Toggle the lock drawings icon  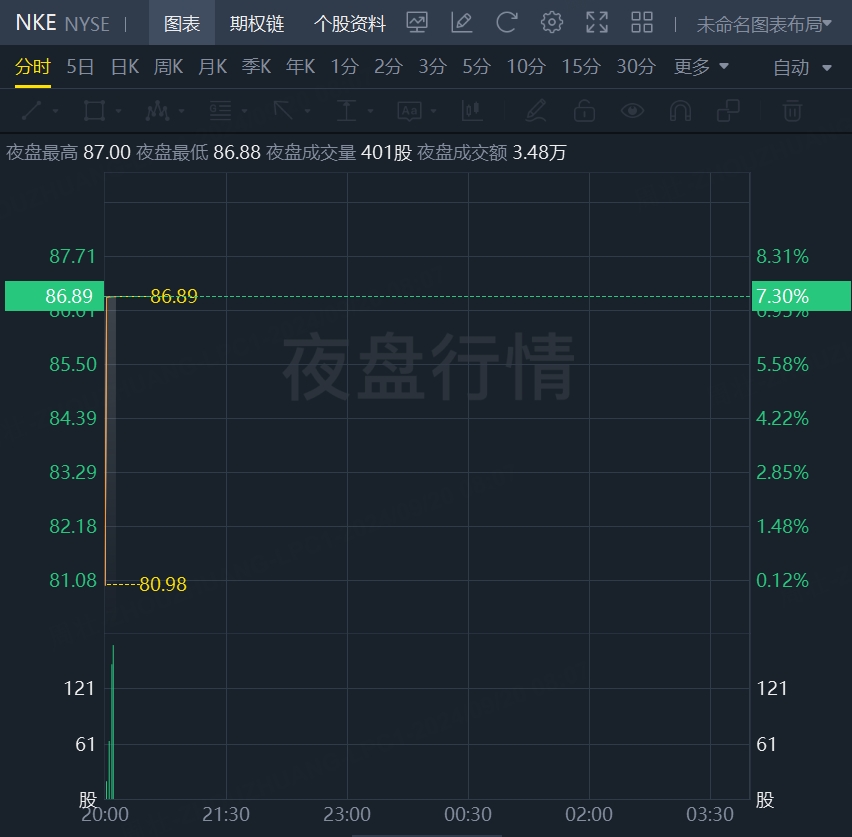584,111
